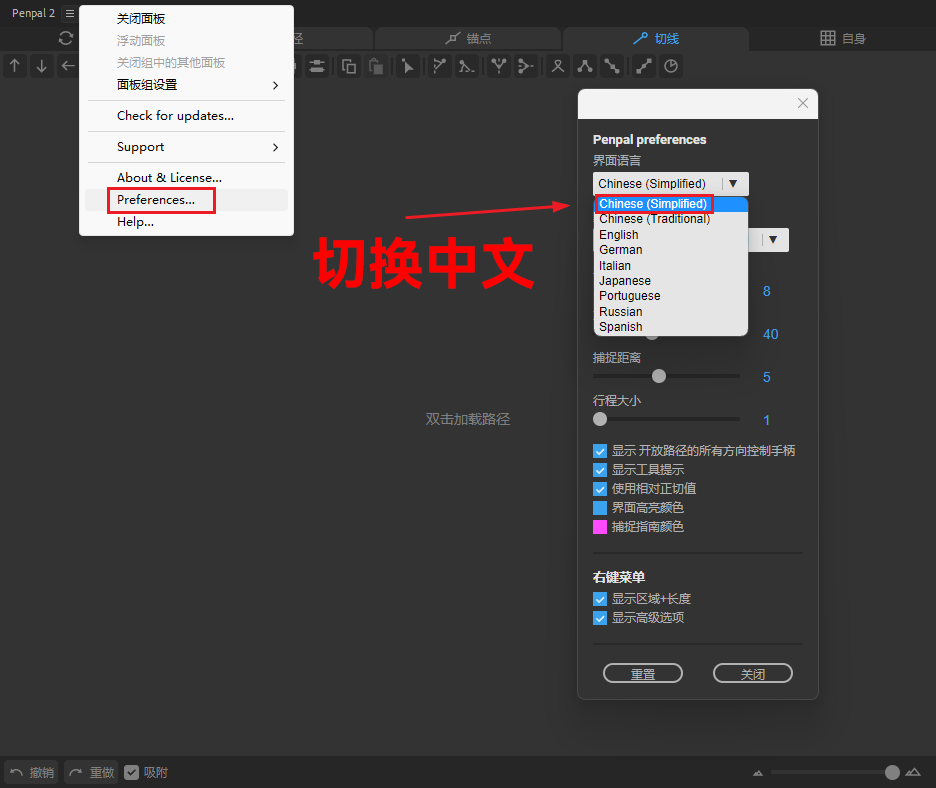Click the paste path icon
The image size is (936, 788).
(375, 66)
